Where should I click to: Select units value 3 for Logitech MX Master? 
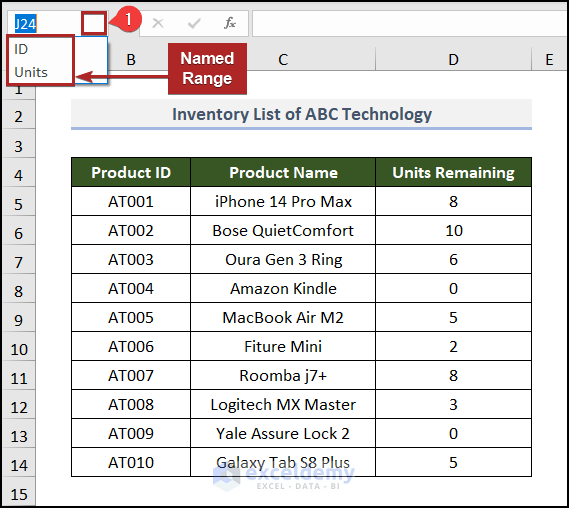click(x=453, y=405)
